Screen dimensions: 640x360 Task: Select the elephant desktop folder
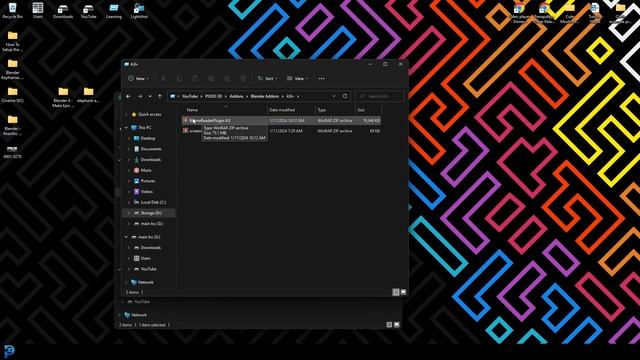(x=89, y=95)
